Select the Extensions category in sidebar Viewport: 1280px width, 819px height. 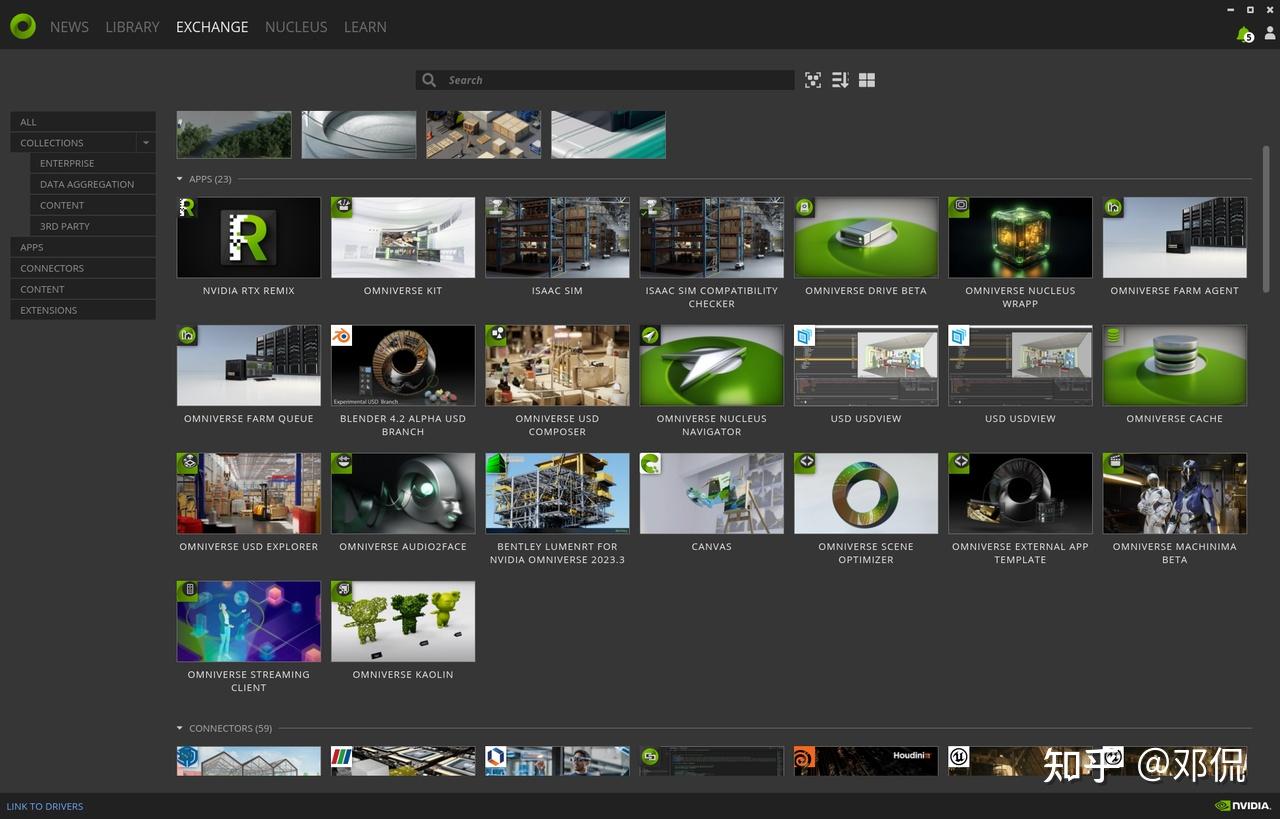83,310
